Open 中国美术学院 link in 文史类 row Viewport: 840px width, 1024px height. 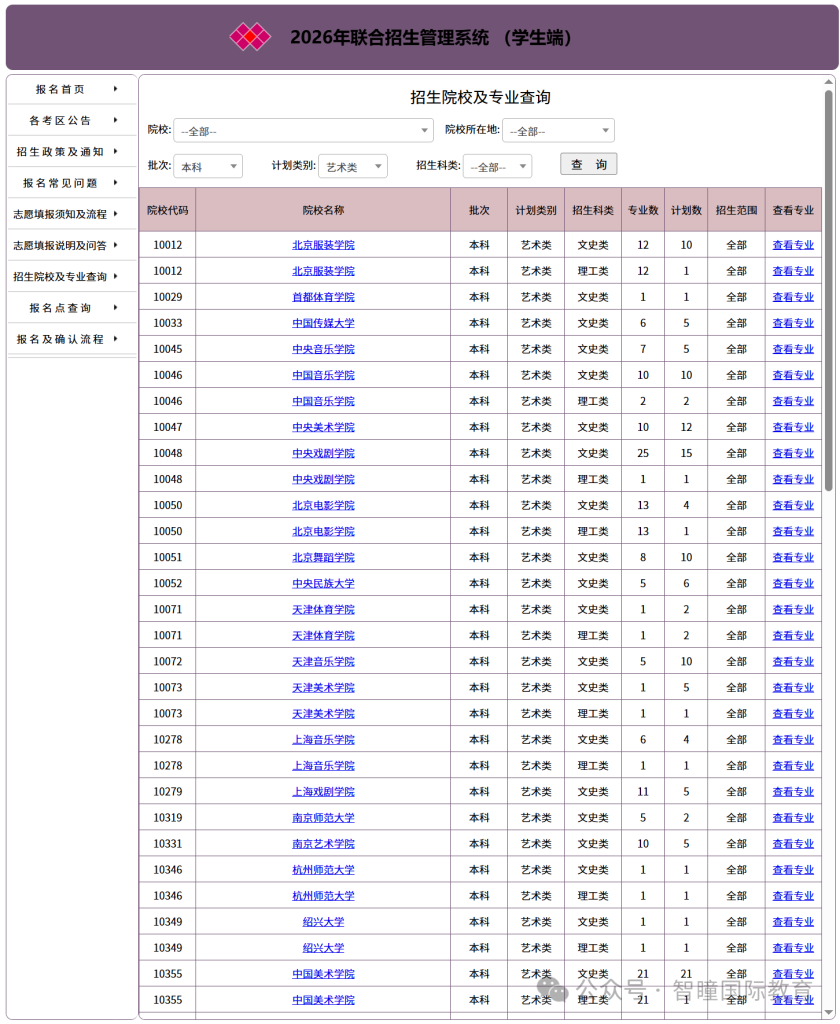click(x=323, y=974)
